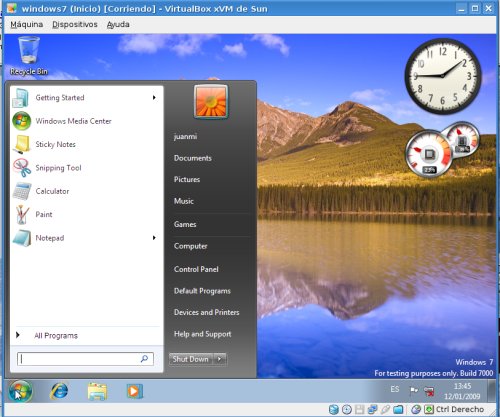The image size is (500, 417).
Task: Open the Dispositivos menu
Action: pyautogui.click(x=75, y=24)
